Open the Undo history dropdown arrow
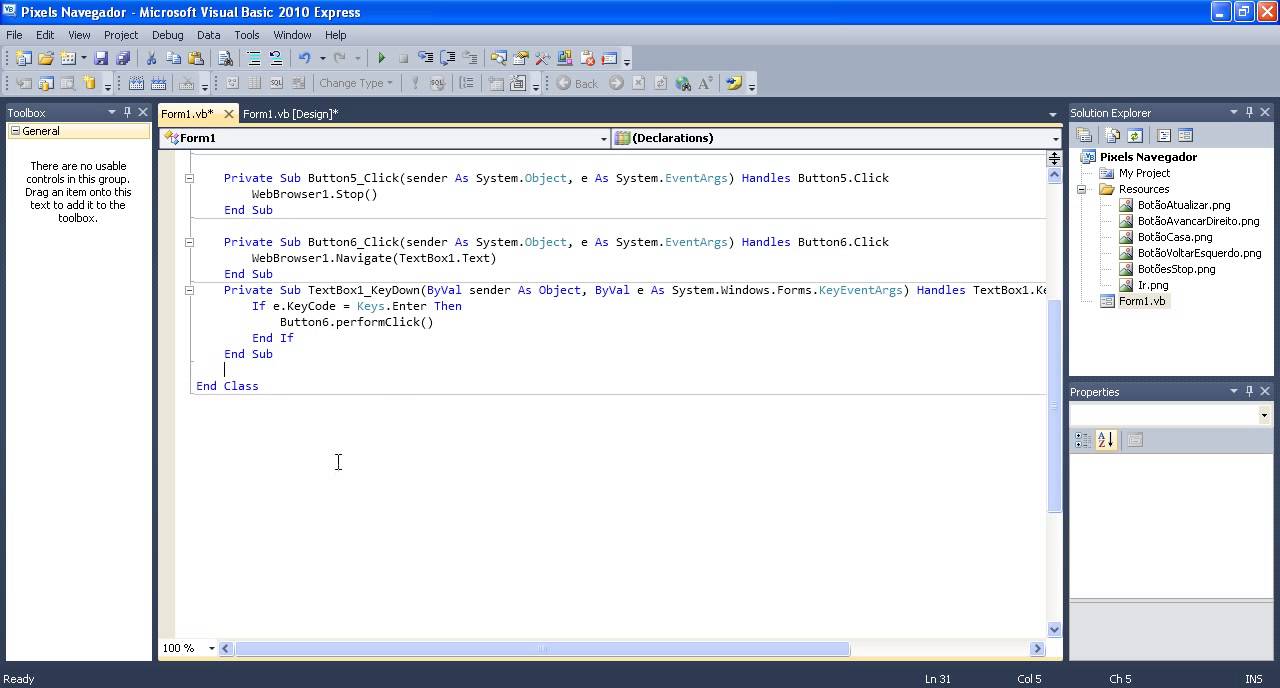 [x=322, y=59]
